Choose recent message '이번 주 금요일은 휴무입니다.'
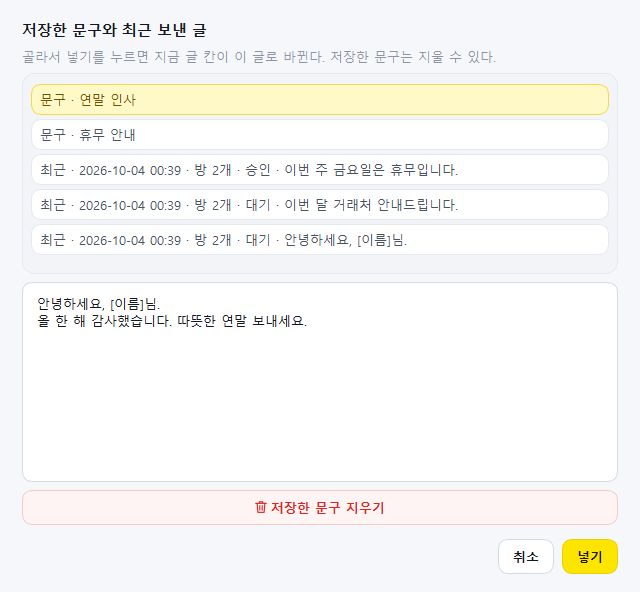The image size is (640, 592). tap(320, 170)
